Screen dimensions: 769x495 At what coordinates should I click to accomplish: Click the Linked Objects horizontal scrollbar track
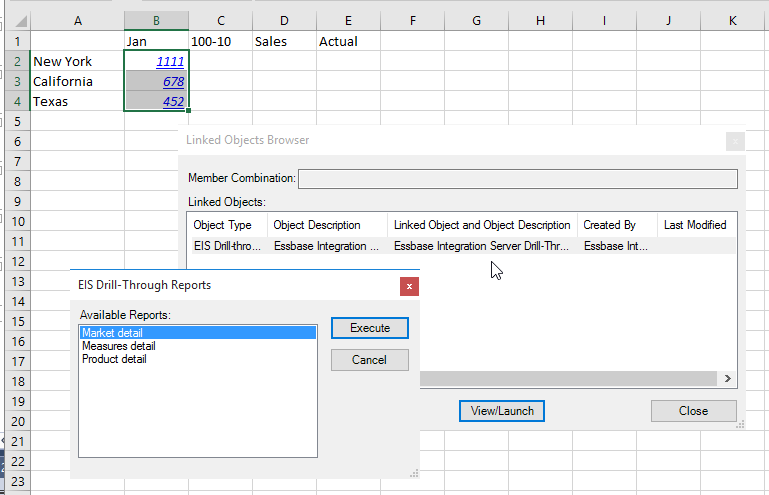point(569,378)
